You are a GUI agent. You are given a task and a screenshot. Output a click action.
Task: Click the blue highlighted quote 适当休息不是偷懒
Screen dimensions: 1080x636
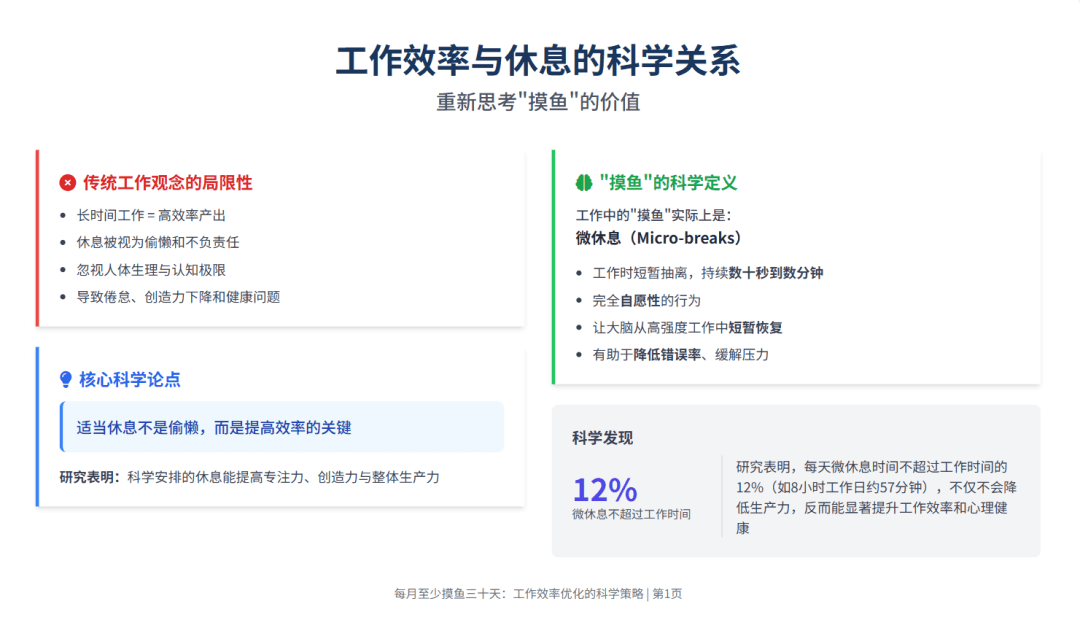click(215, 427)
